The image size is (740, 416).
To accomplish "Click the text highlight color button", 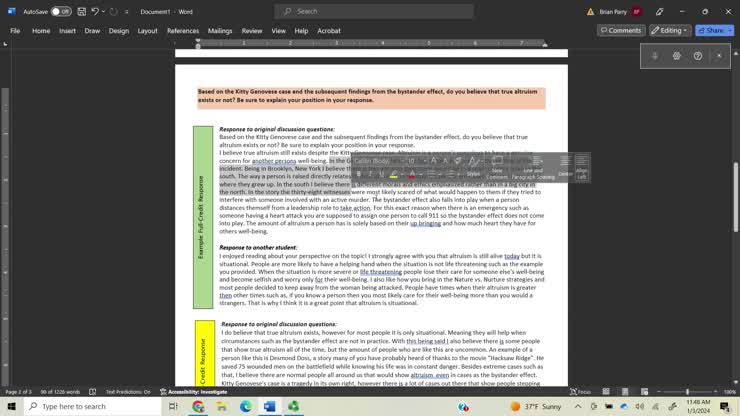I will 395,174.
